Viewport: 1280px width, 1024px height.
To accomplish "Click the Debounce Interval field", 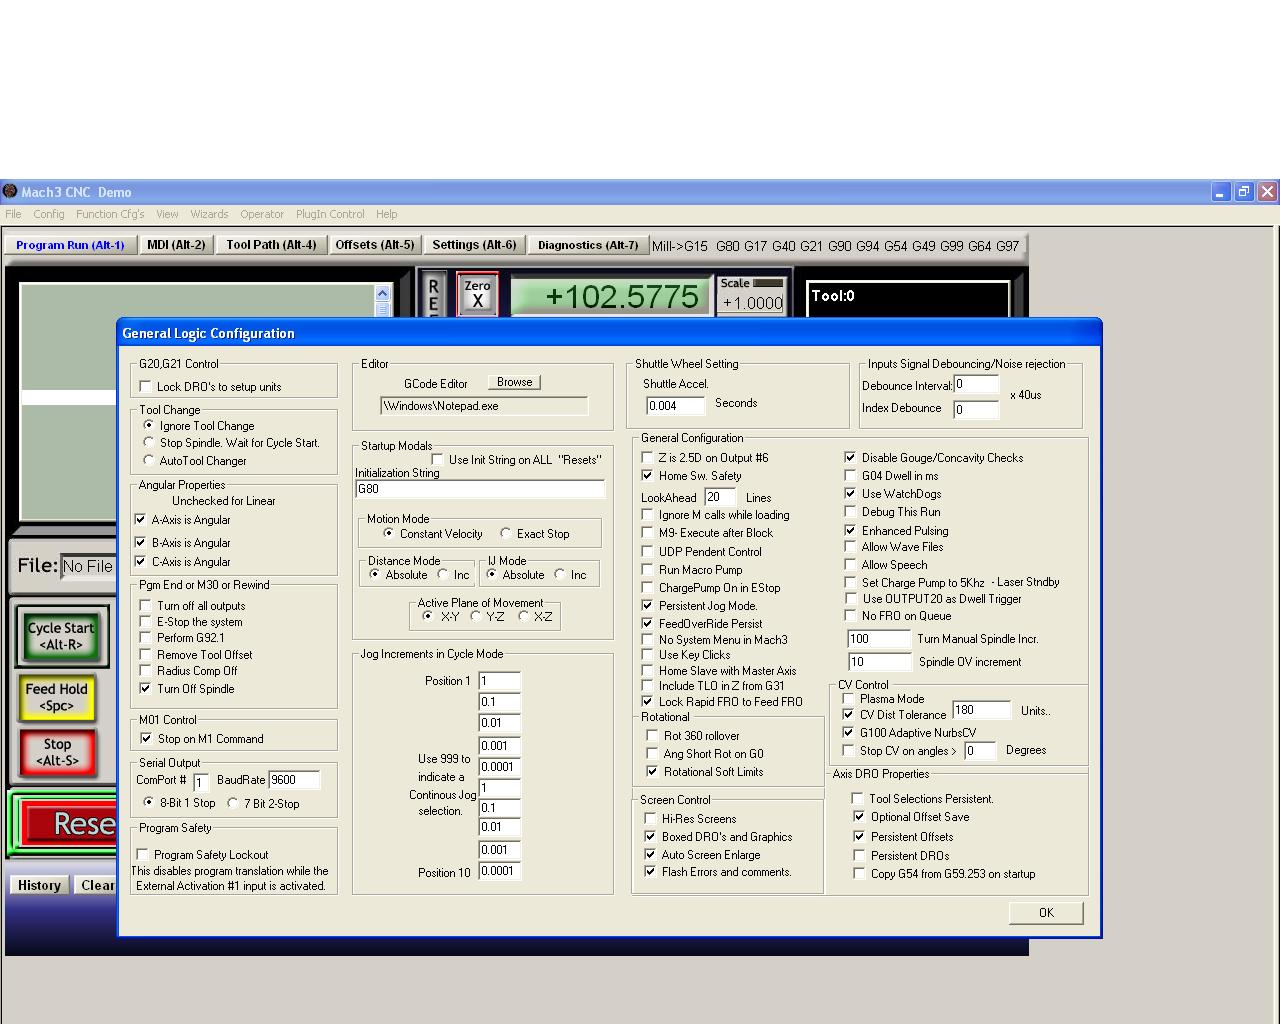I will (x=976, y=385).
